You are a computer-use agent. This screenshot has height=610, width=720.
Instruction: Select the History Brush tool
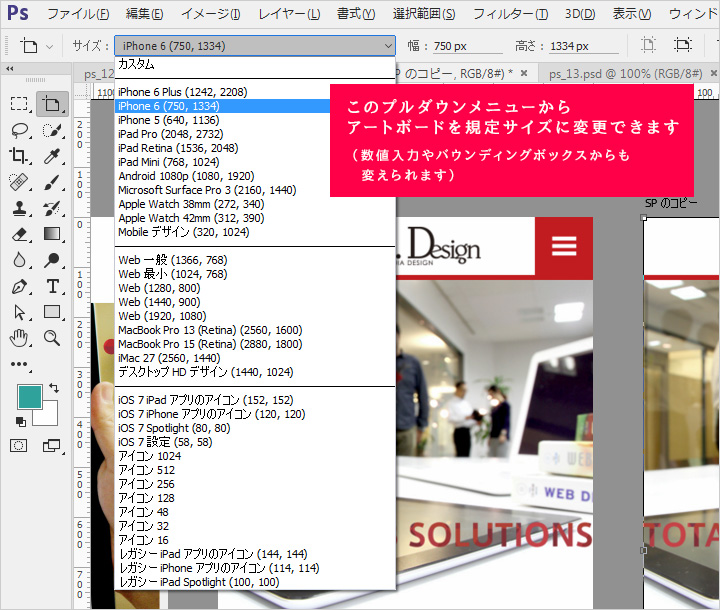click(x=51, y=209)
